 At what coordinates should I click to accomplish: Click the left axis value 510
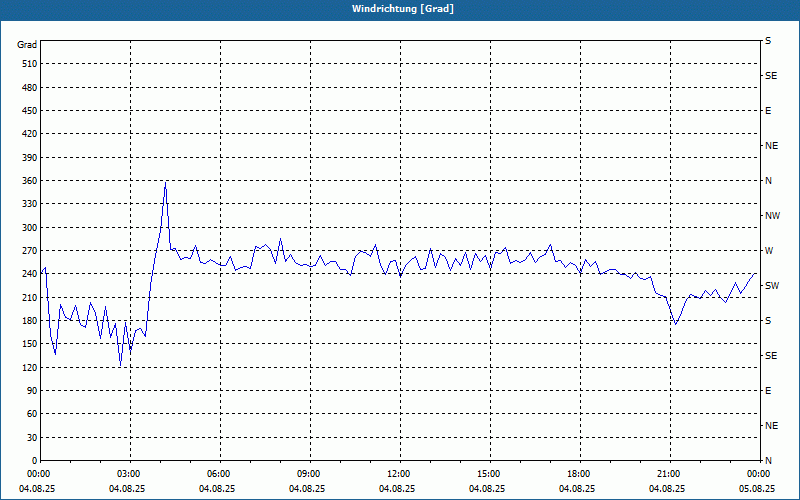[30, 64]
